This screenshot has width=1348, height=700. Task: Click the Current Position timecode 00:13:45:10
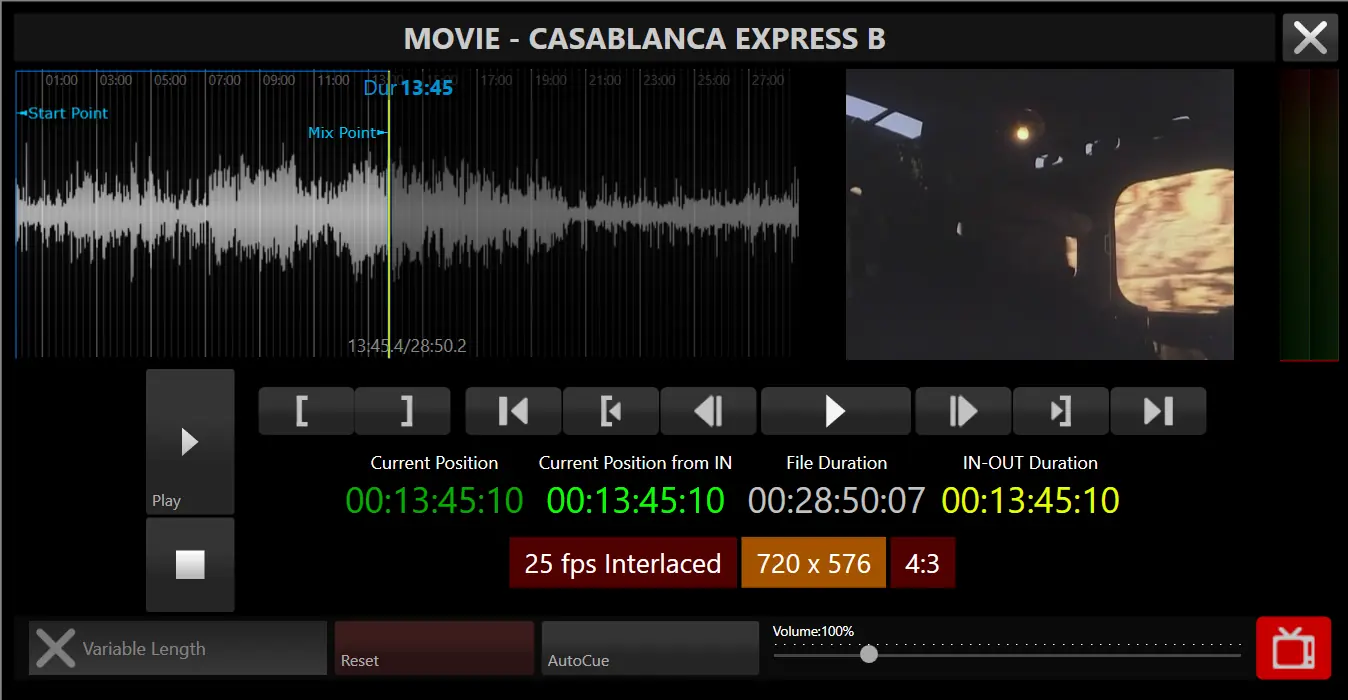434,500
